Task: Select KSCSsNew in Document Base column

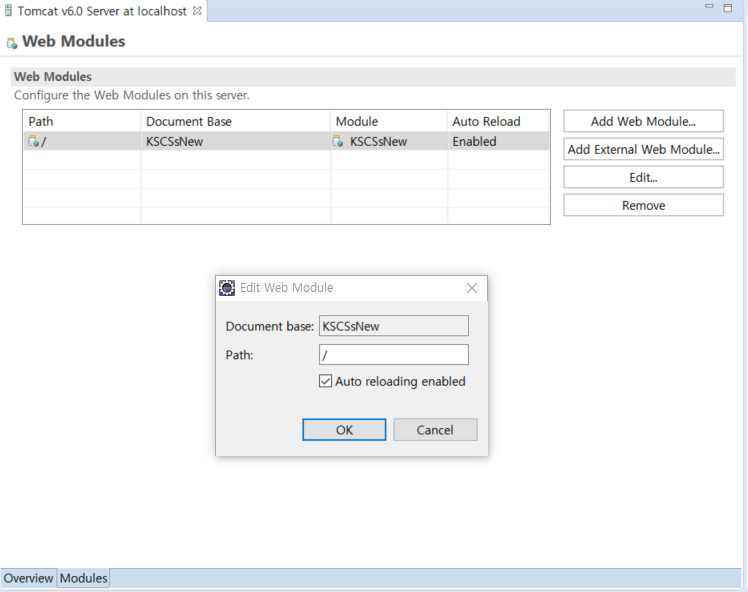Action: click(x=175, y=142)
